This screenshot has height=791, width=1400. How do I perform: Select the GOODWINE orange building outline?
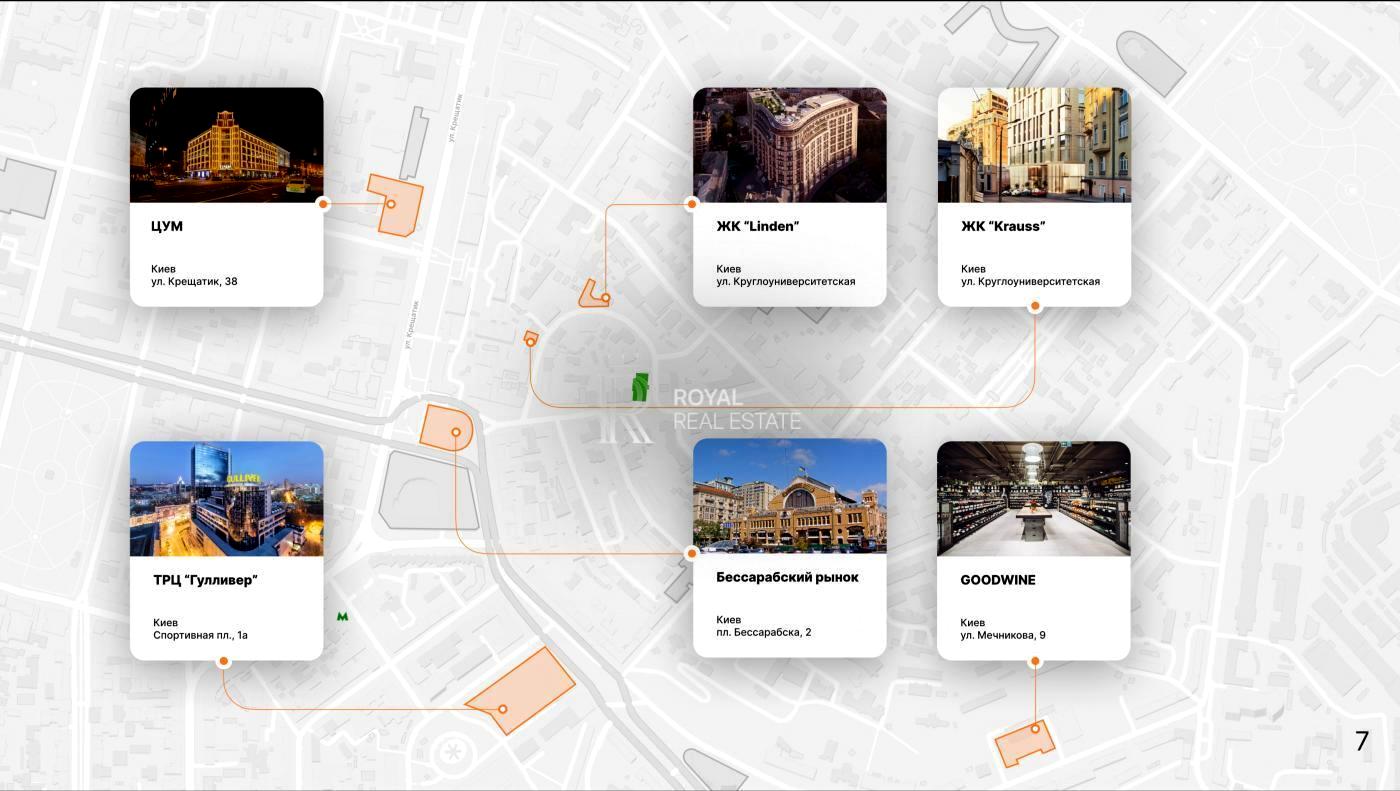[x=1024, y=743]
